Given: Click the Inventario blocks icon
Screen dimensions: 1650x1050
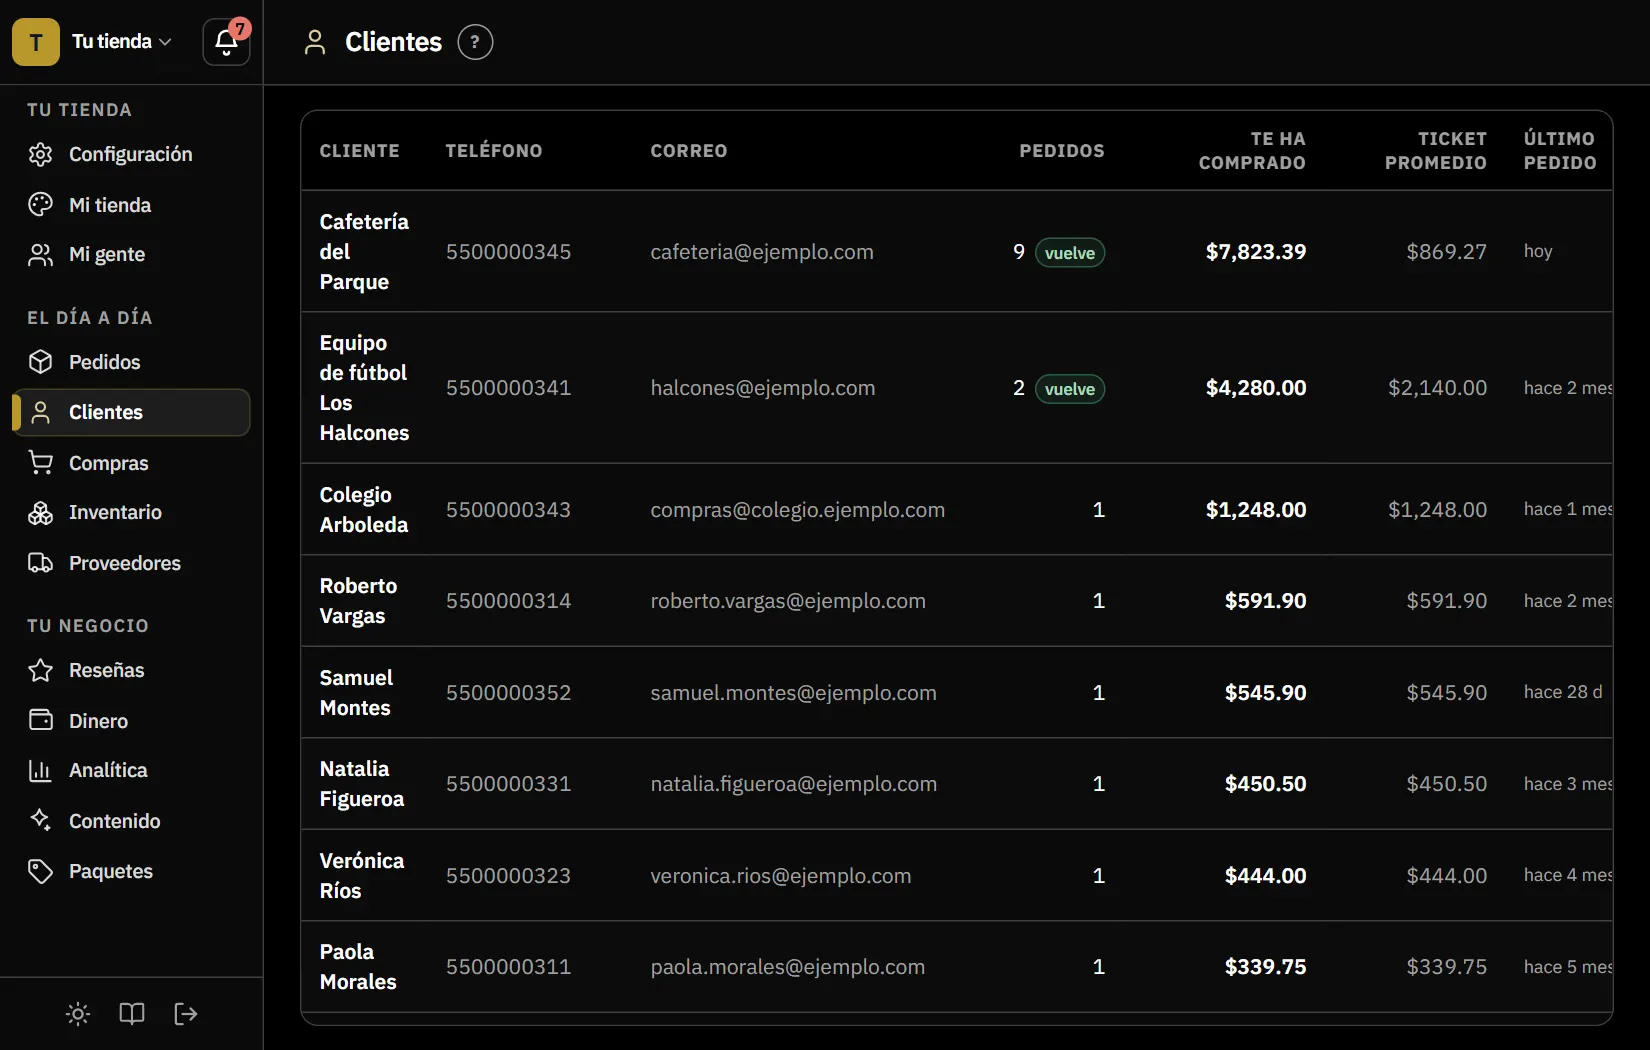Looking at the screenshot, I should tap(41, 513).
